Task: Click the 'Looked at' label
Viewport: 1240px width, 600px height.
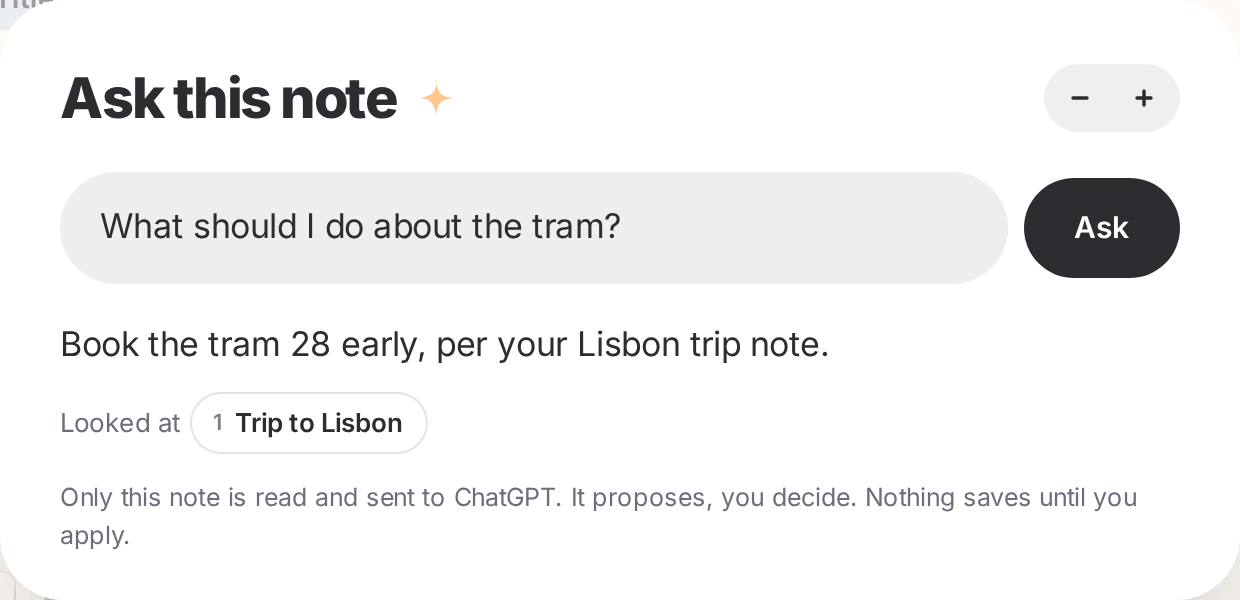Action: [120, 423]
